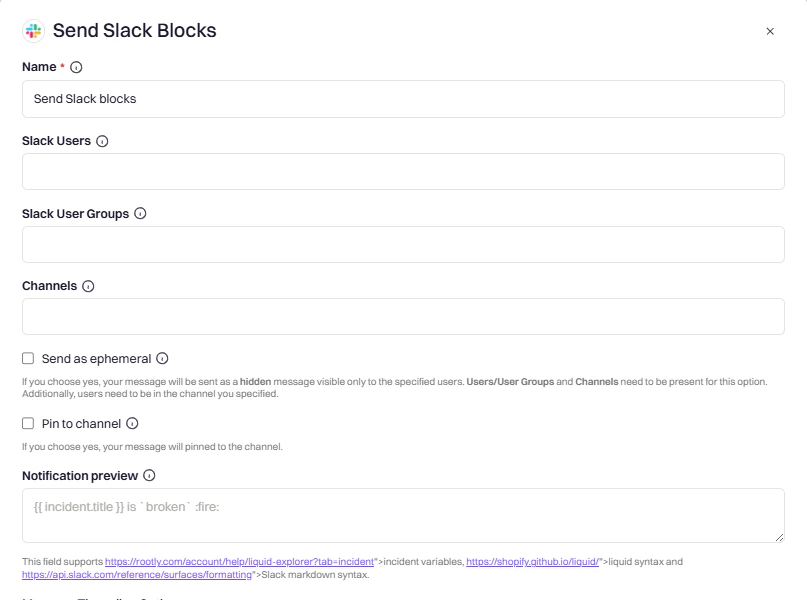
Task: Click the info icon beside Pin to channel
Action: (134, 423)
